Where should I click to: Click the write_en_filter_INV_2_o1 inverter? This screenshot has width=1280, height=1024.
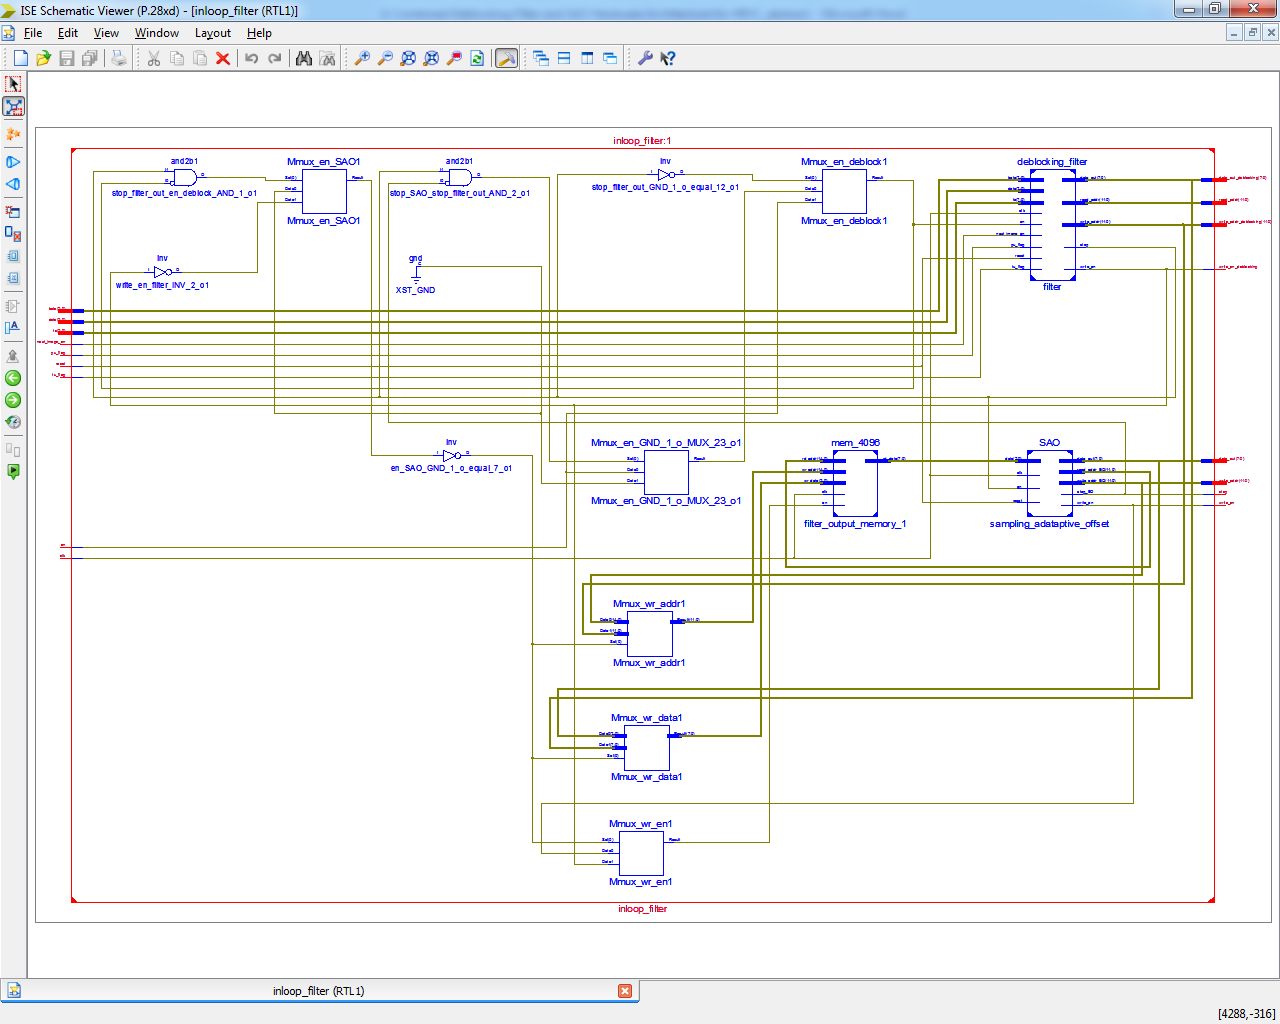(163, 271)
